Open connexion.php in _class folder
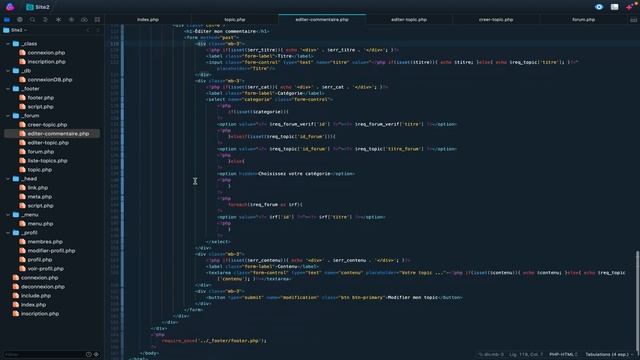 tap(42, 53)
